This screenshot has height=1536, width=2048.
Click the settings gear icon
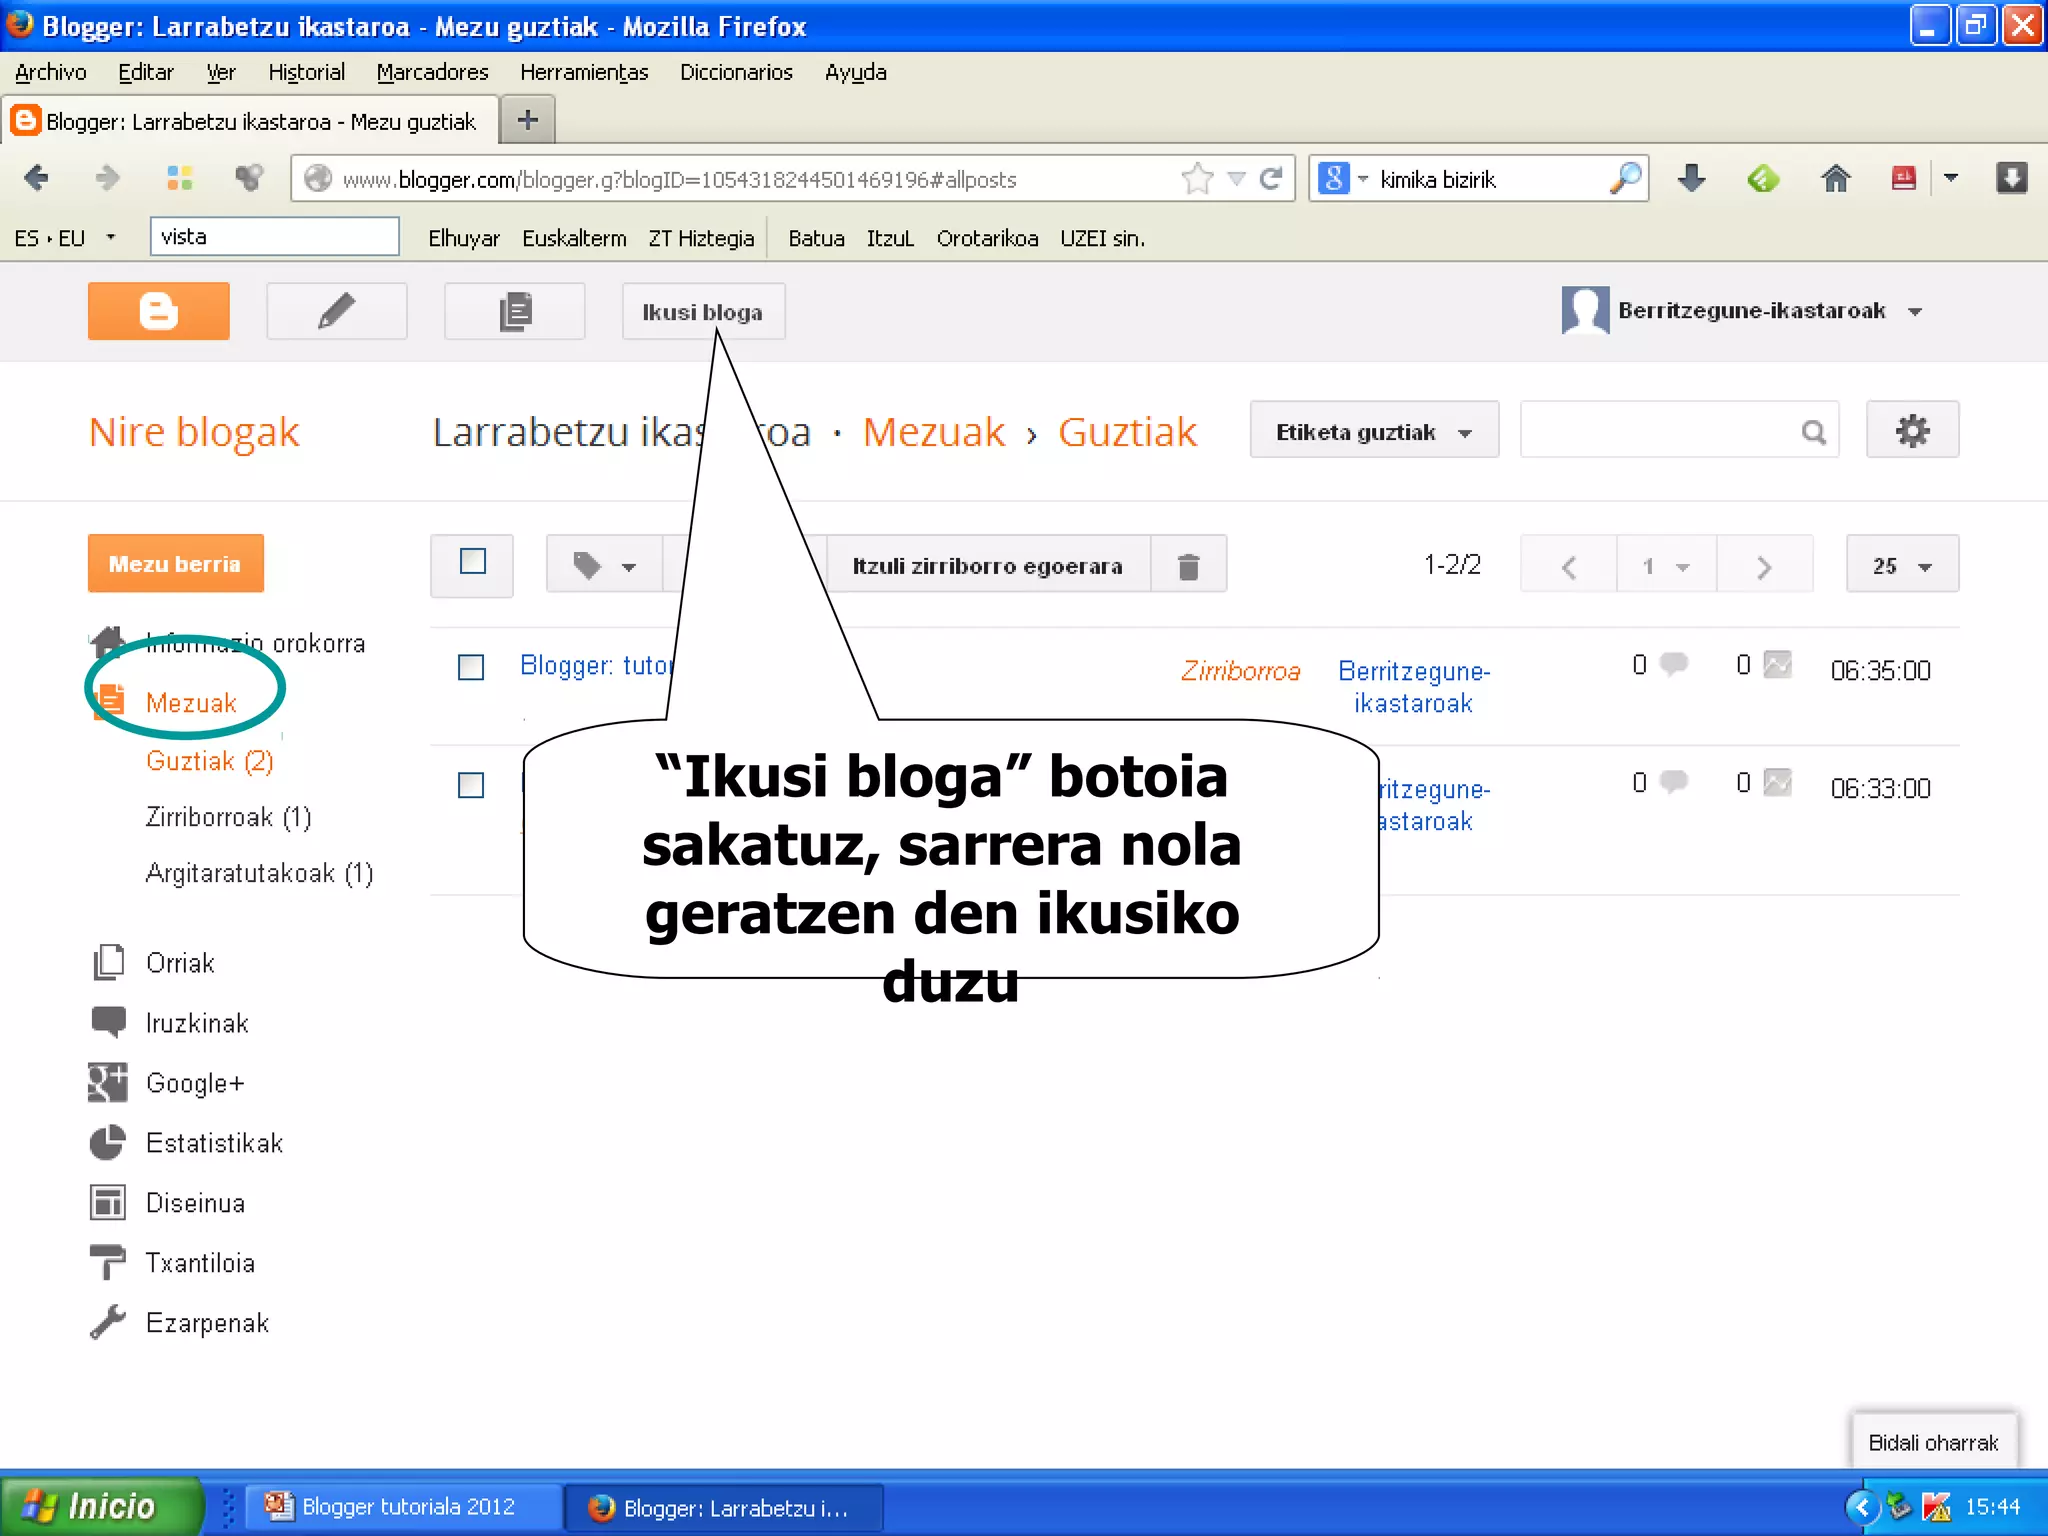(x=1912, y=431)
